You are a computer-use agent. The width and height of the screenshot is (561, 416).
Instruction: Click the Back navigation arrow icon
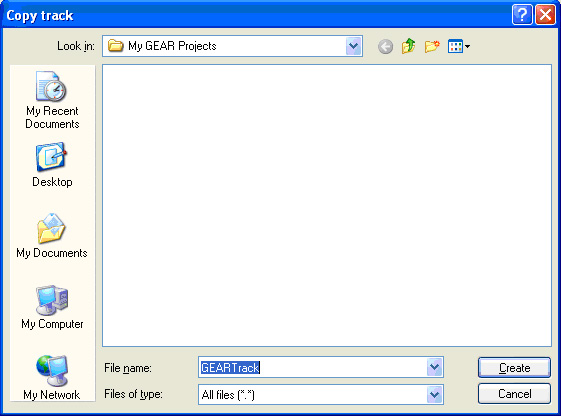(x=385, y=47)
